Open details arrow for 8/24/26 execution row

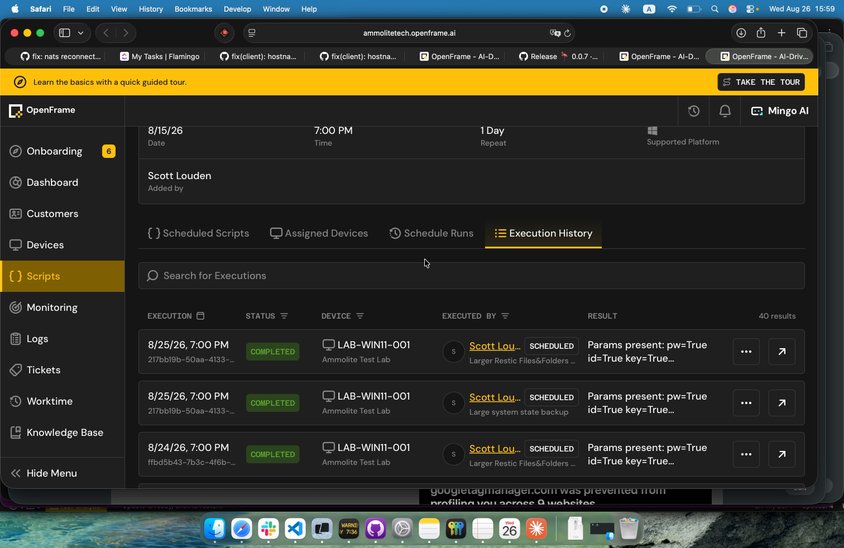tap(782, 454)
